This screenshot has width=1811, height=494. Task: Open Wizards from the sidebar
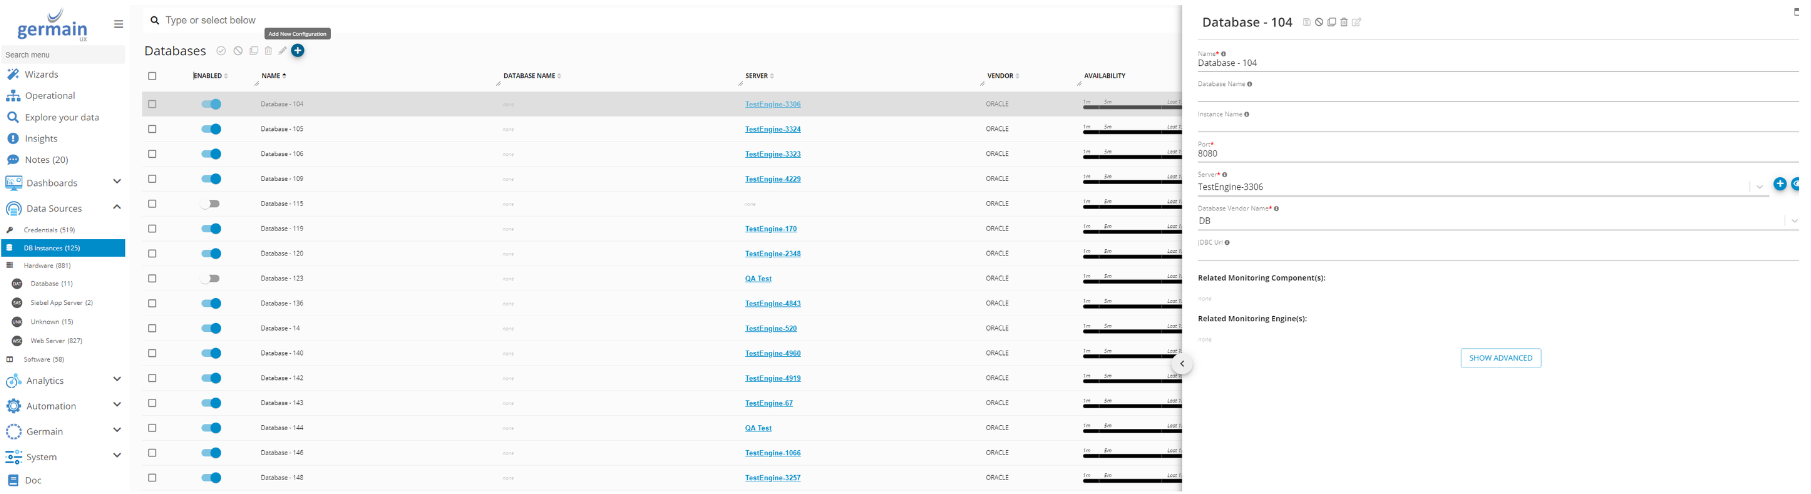[x=41, y=74]
